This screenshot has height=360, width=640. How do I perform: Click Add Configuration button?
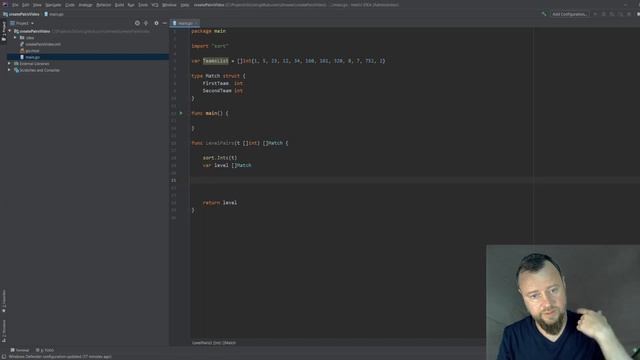pyautogui.click(x=569, y=14)
